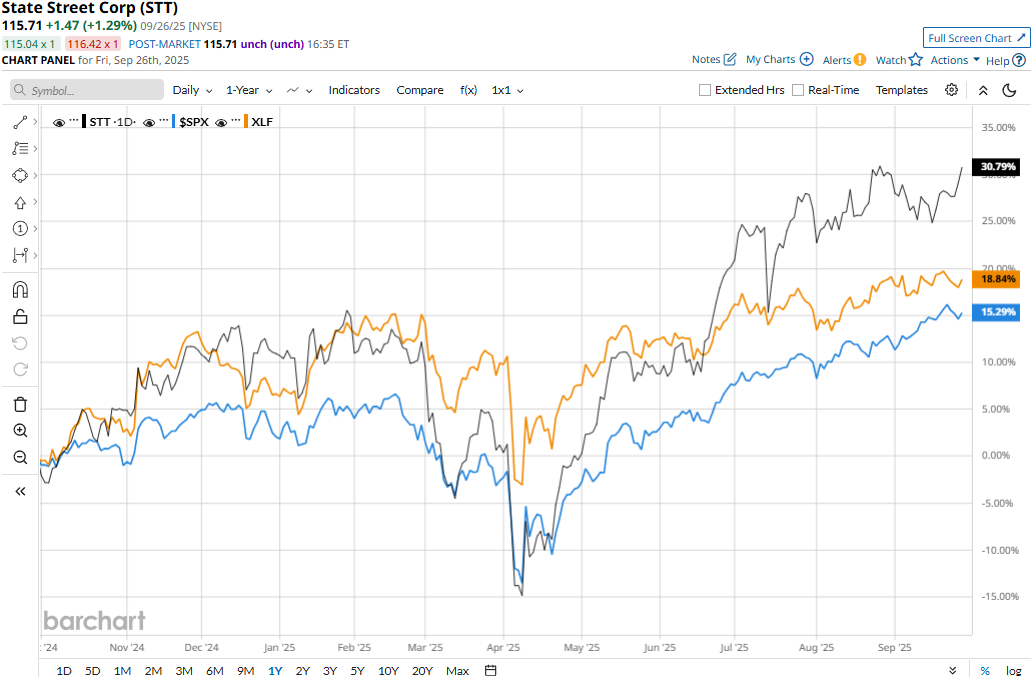
Task: Select the 3M time range
Action: (x=184, y=670)
